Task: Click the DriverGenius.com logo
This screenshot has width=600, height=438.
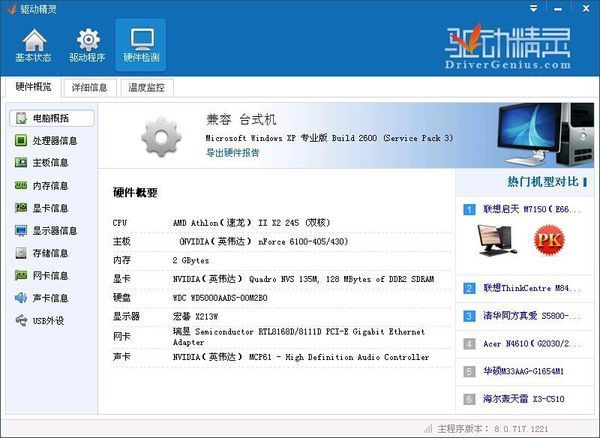Action: (508, 47)
